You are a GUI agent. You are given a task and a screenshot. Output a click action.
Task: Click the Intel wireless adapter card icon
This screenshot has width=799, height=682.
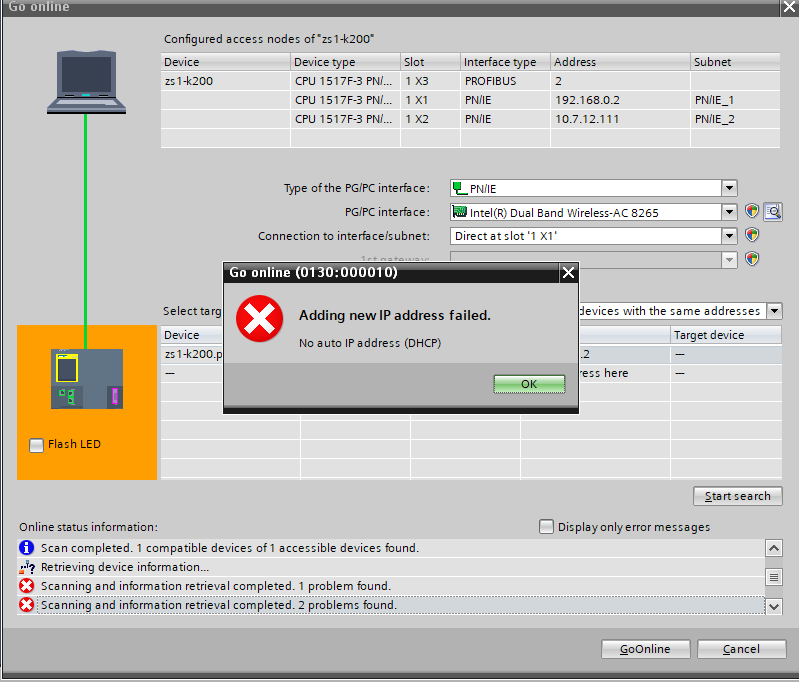click(460, 212)
